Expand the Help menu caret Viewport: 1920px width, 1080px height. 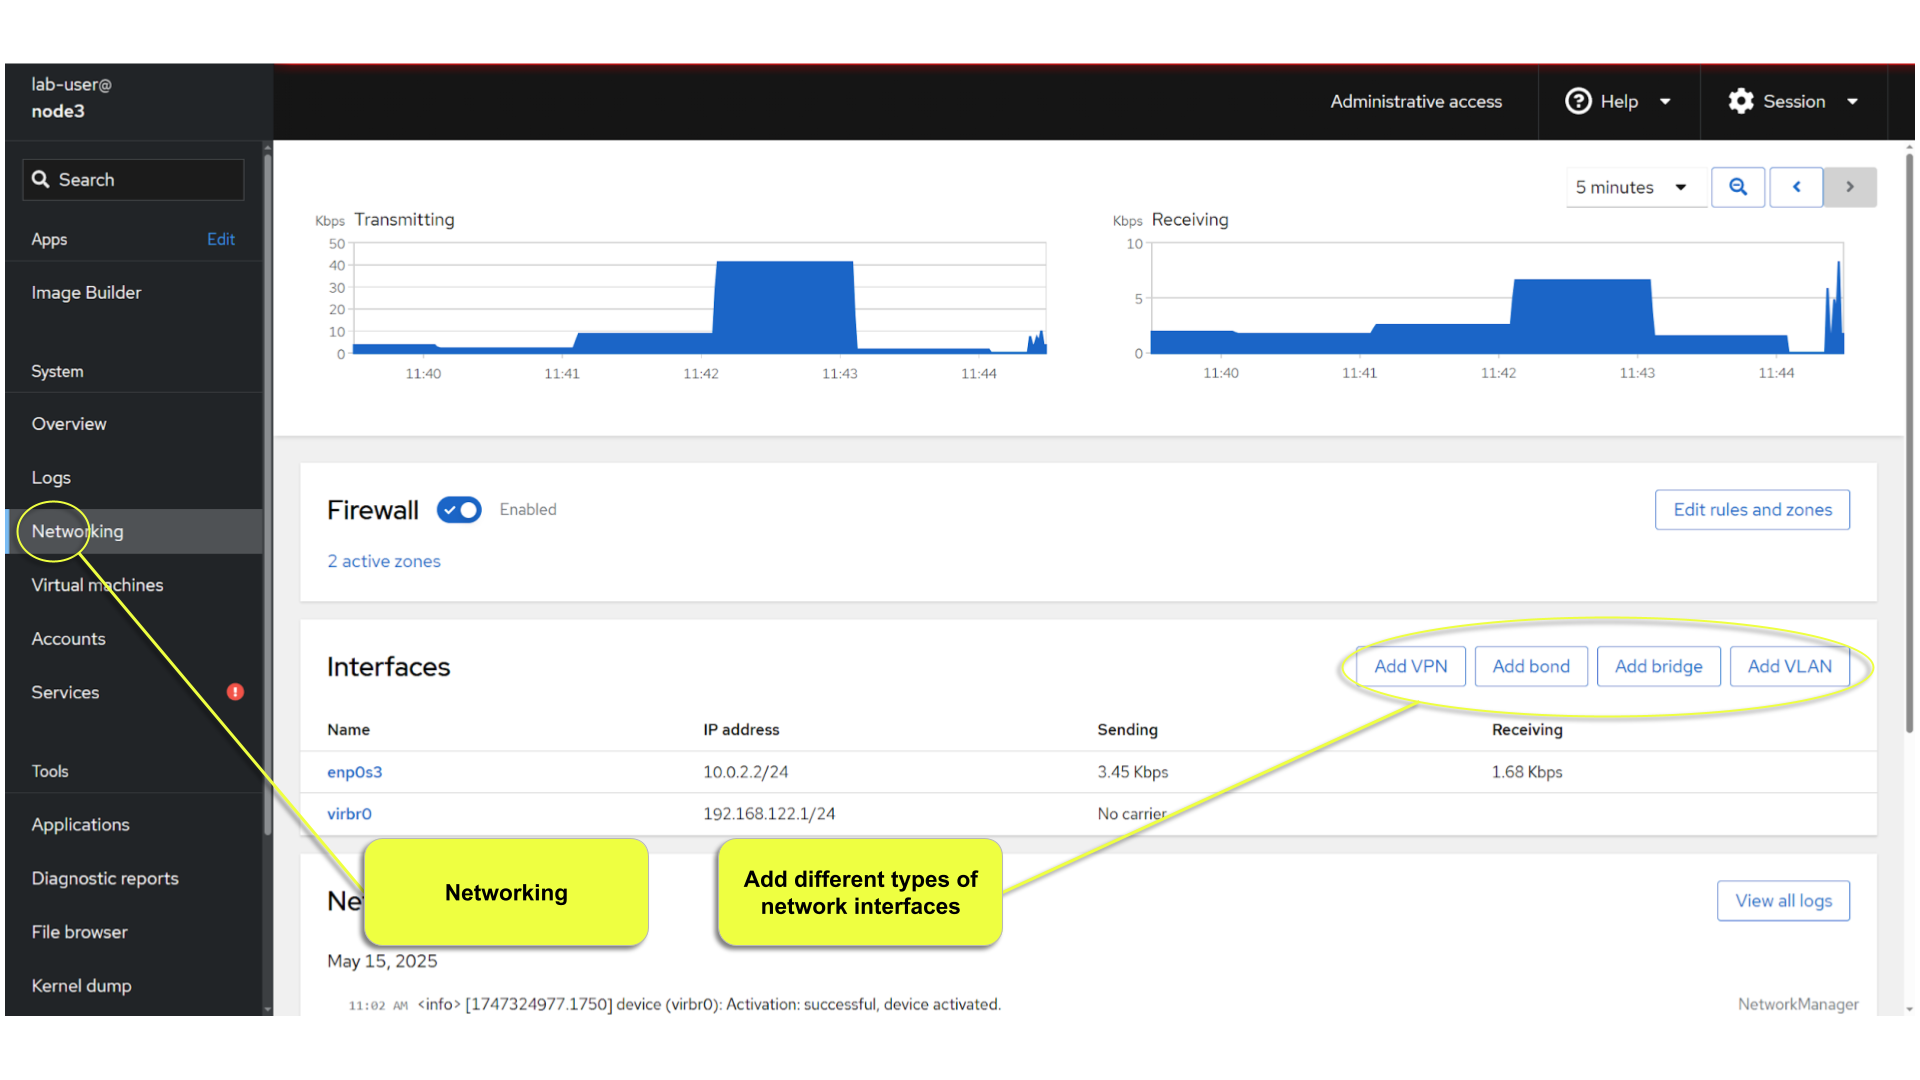(1665, 102)
